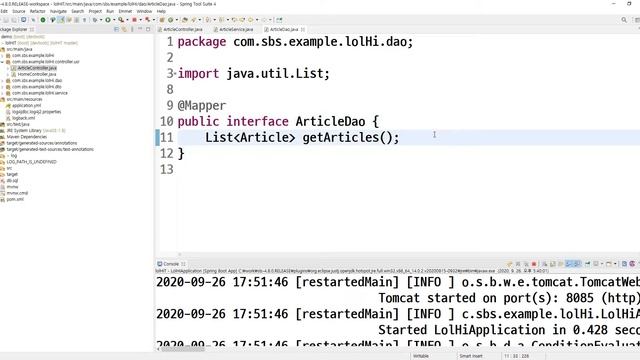Image resolution: width=640 pixels, height=360 pixels.
Task: Click Started LolHiApplication log line in Console
Action: coord(509,330)
